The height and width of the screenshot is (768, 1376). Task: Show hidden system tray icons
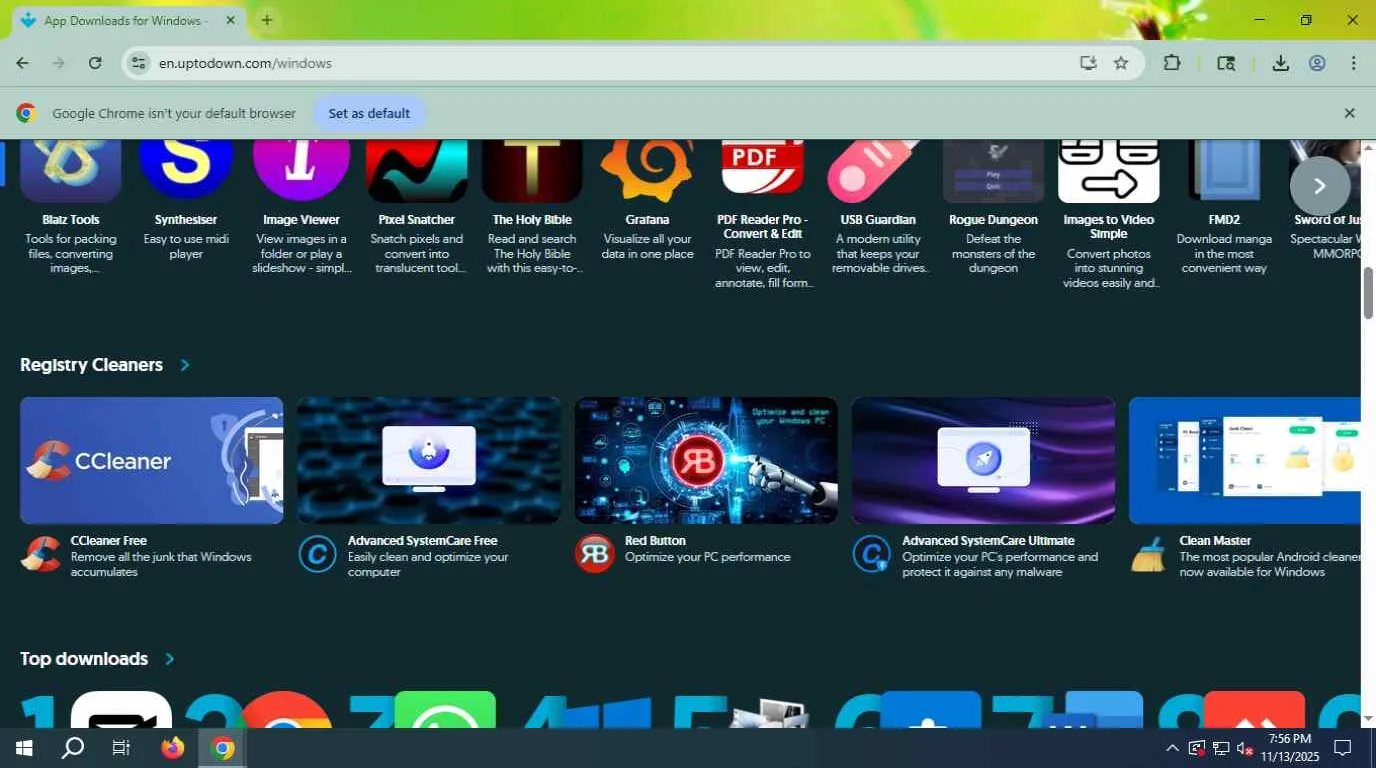pyautogui.click(x=1172, y=748)
